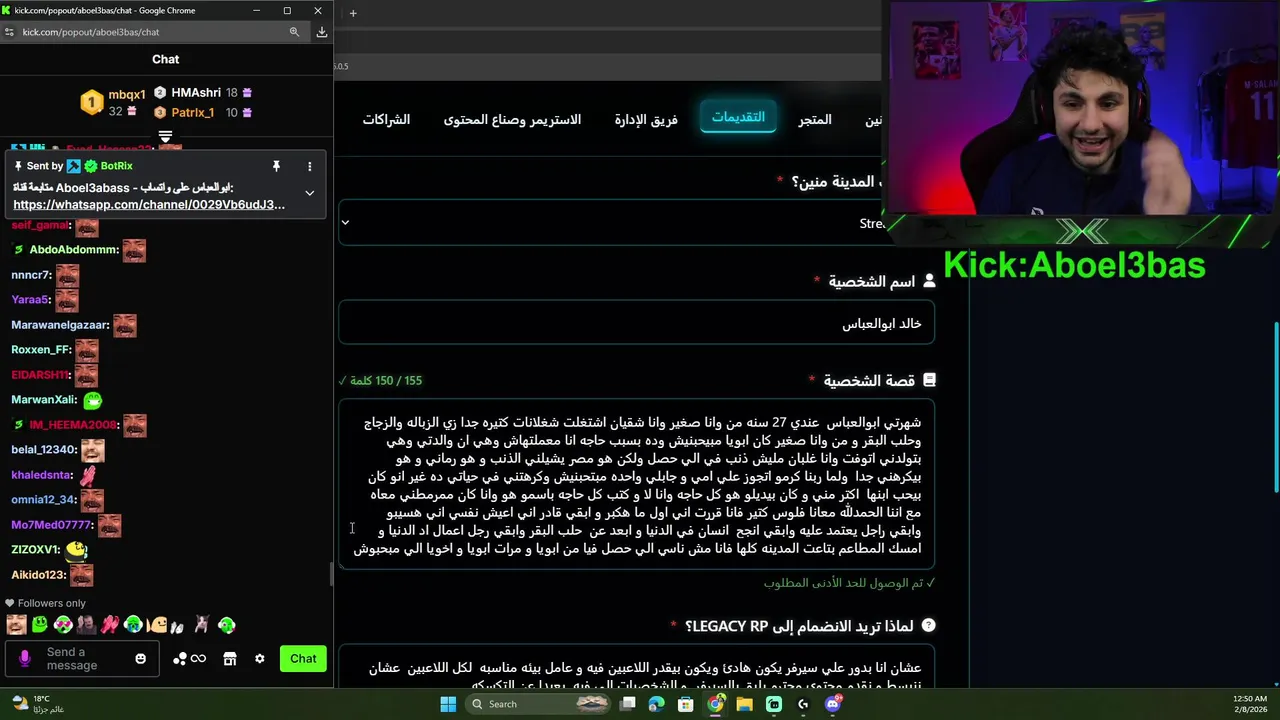Viewport: 1280px width, 720px height.
Task: Click ZIZOXV1 username in chat
Action: pyautogui.click(x=36, y=550)
